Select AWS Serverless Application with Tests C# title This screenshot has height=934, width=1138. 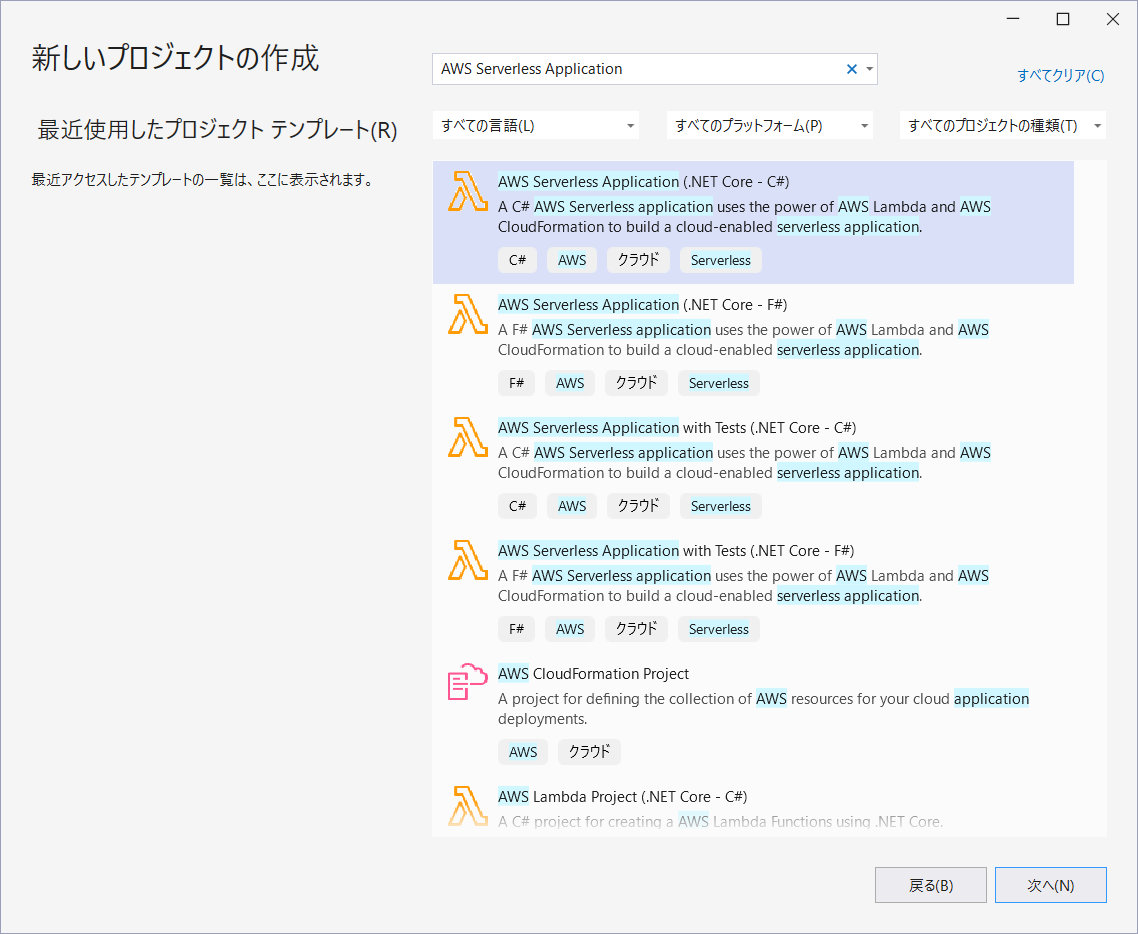[x=677, y=427]
